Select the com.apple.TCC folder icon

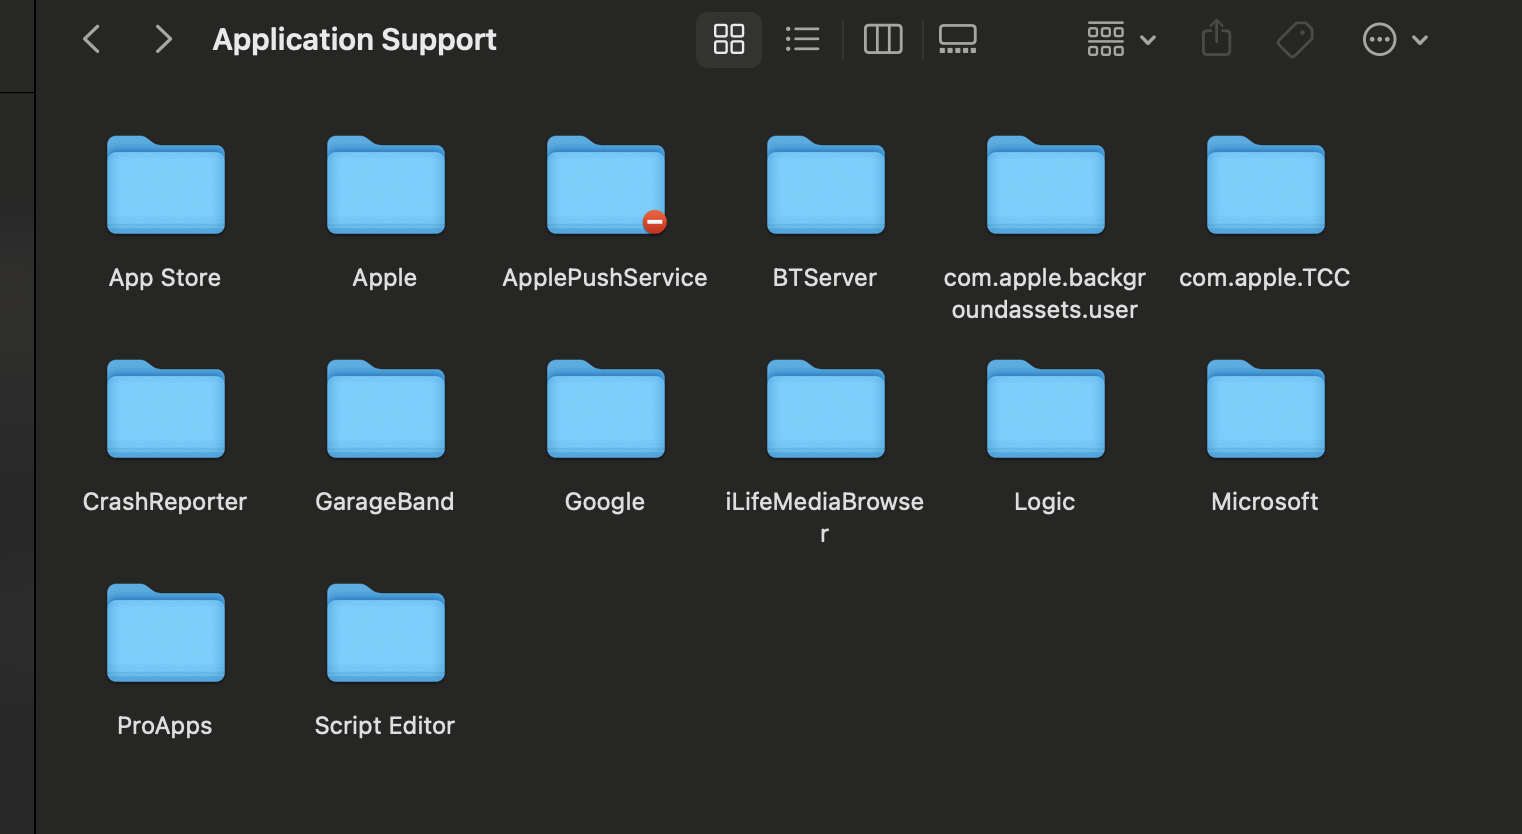click(1266, 185)
